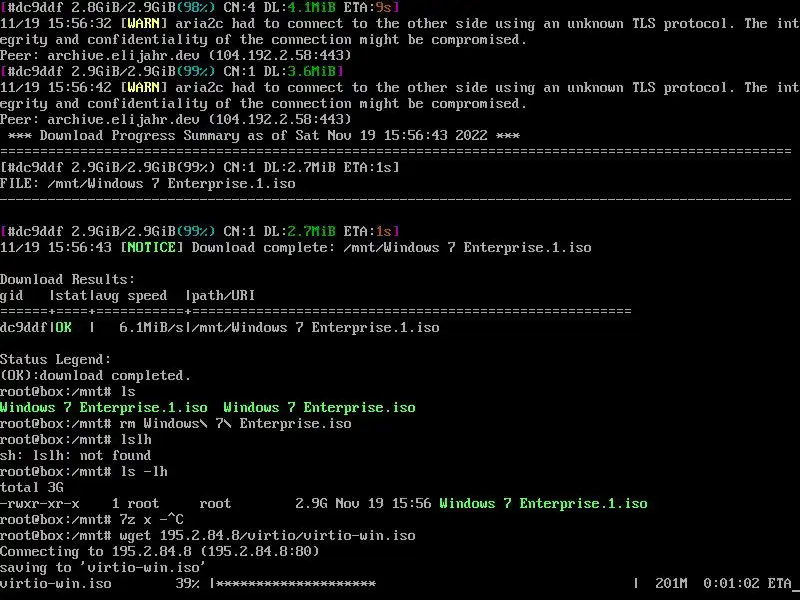Click 'total 3G' line
800x600 pixels.
tap(32, 488)
